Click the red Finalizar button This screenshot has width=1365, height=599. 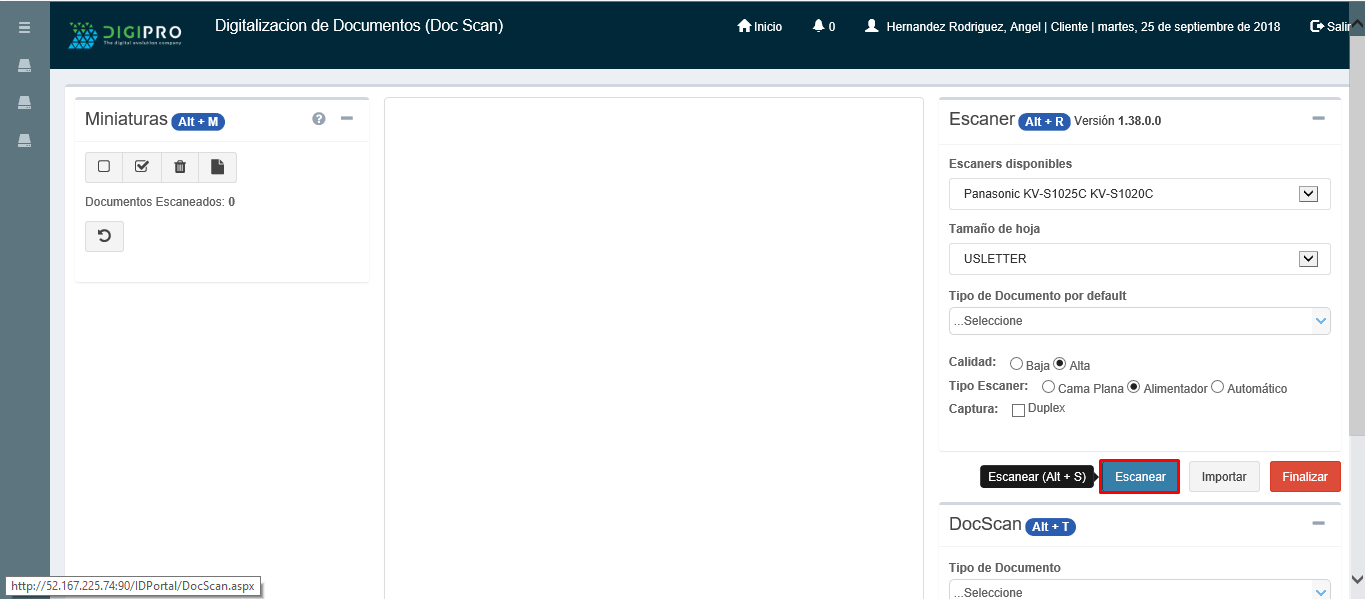point(1304,477)
